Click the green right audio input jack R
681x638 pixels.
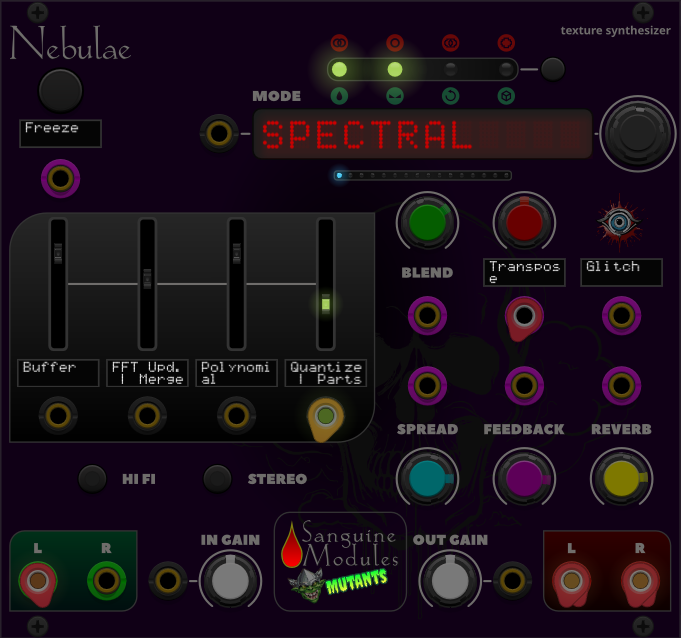pyautogui.click(x=106, y=581)
